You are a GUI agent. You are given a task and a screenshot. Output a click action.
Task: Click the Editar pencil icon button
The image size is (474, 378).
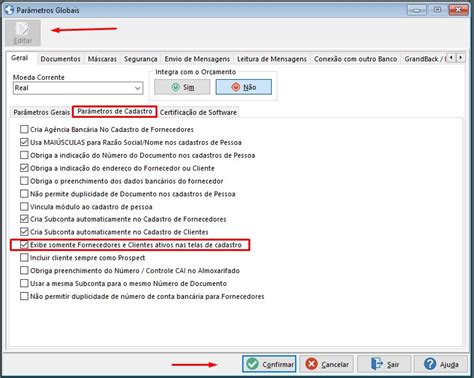pyautogui.click(x=23, y=33)
